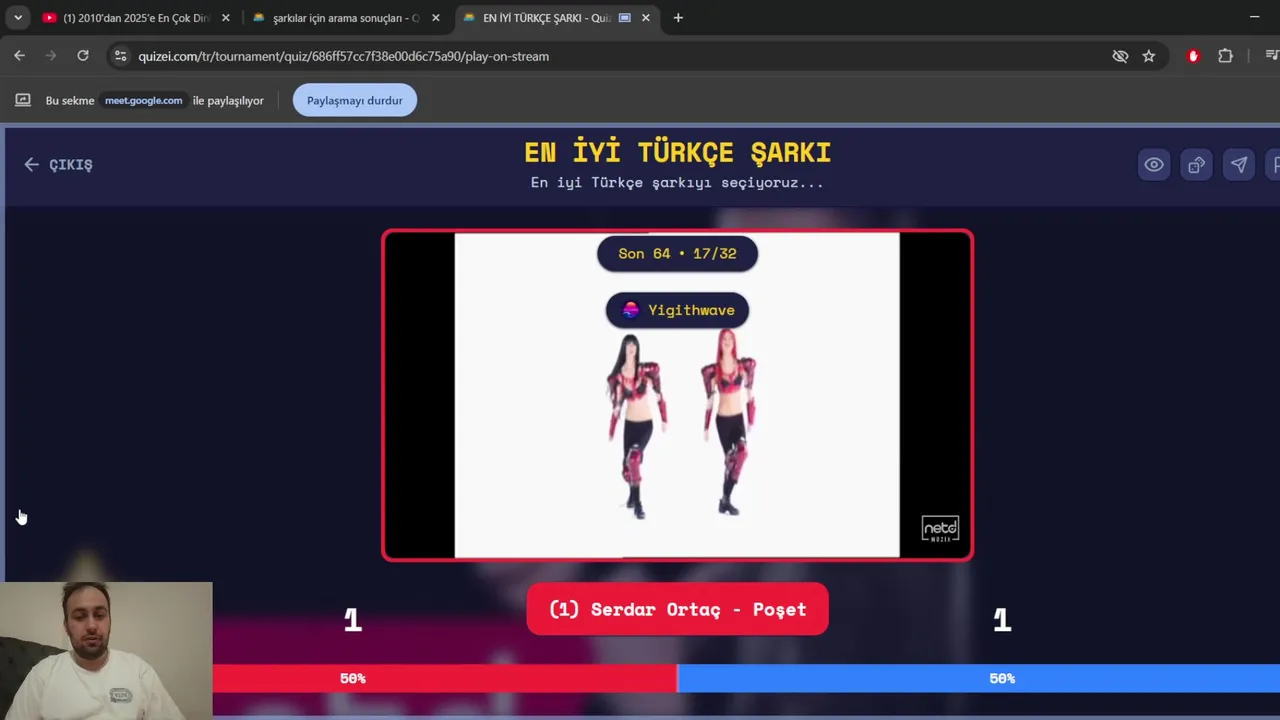
Task: Click the Son 64 • 17/32 round badge
Action: (x=677, y=253)
